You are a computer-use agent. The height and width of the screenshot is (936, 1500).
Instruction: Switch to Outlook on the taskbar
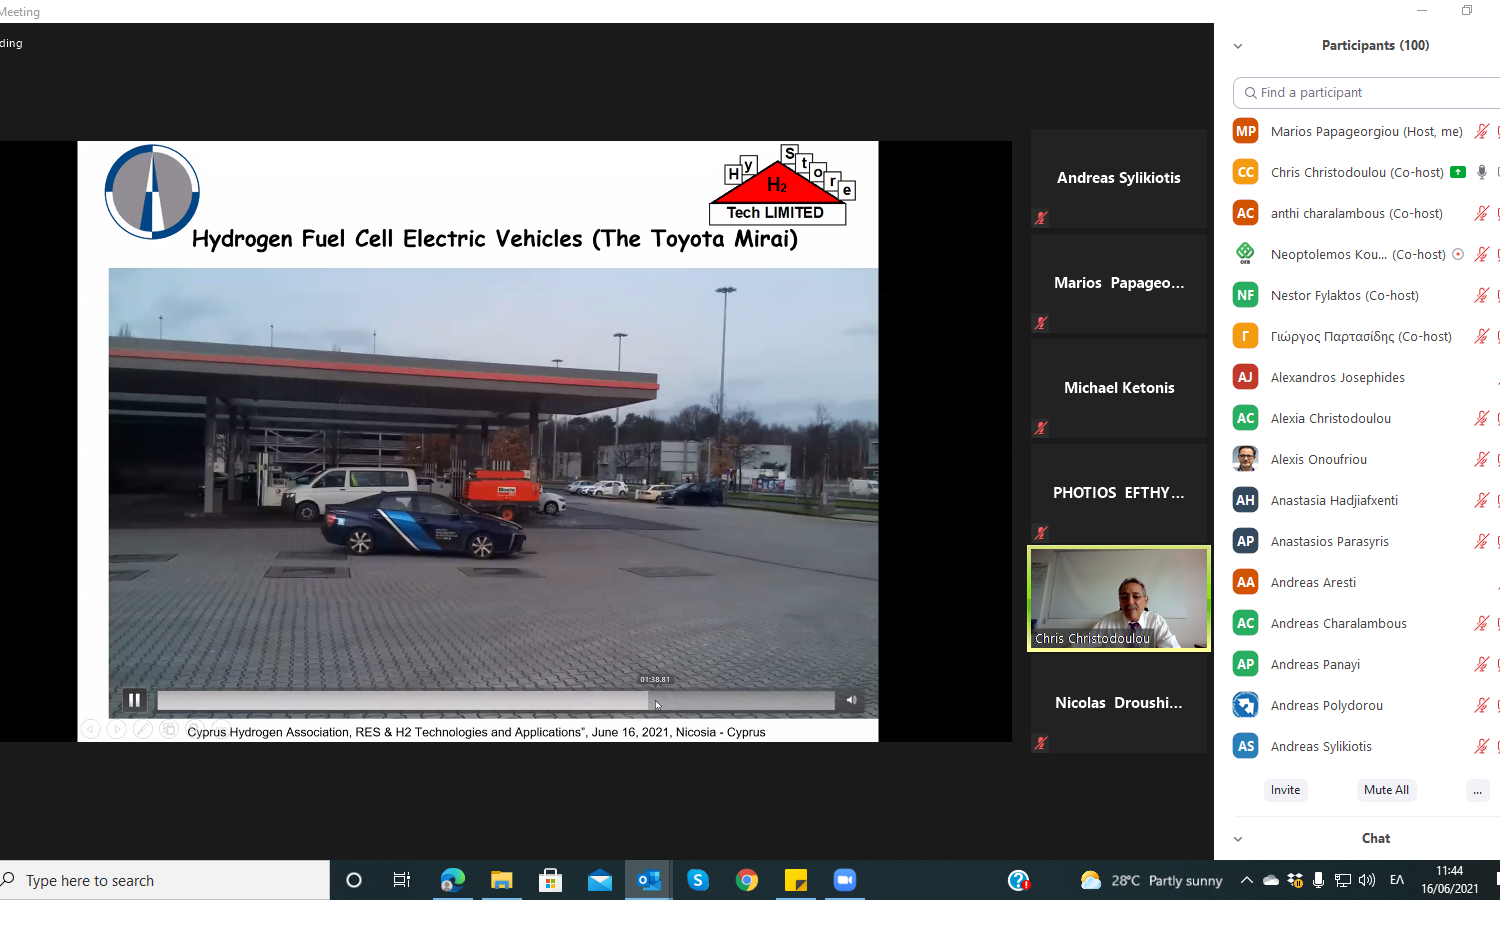click(x=649, y=880)
